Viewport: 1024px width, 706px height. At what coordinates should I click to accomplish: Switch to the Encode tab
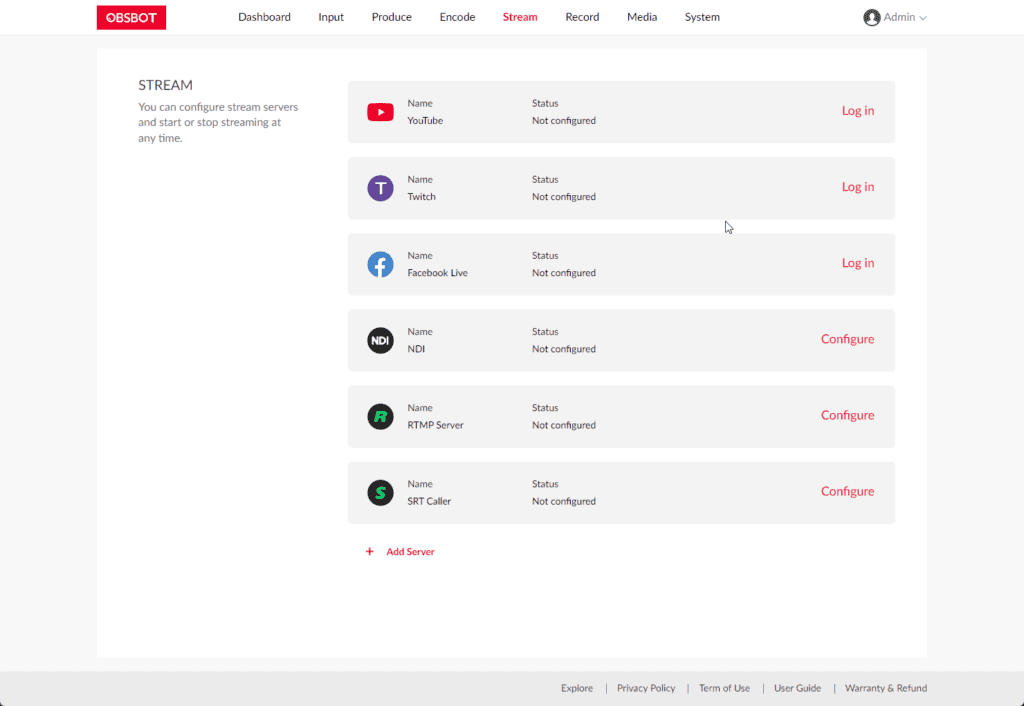tap(457, 17)
